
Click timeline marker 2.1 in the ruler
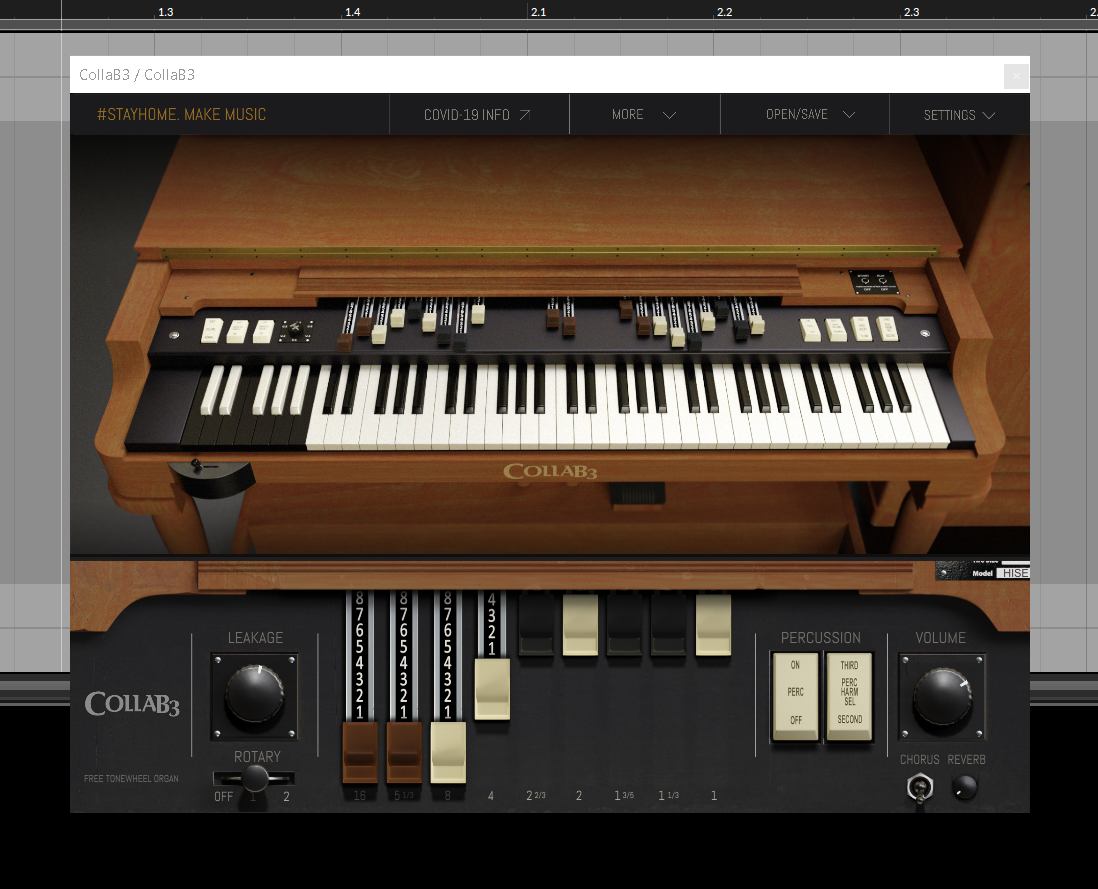[538, 12]
